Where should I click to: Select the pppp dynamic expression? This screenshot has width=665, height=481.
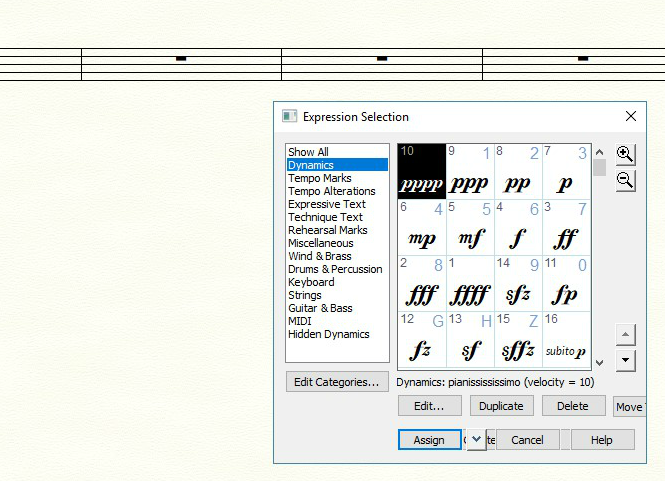421,171
